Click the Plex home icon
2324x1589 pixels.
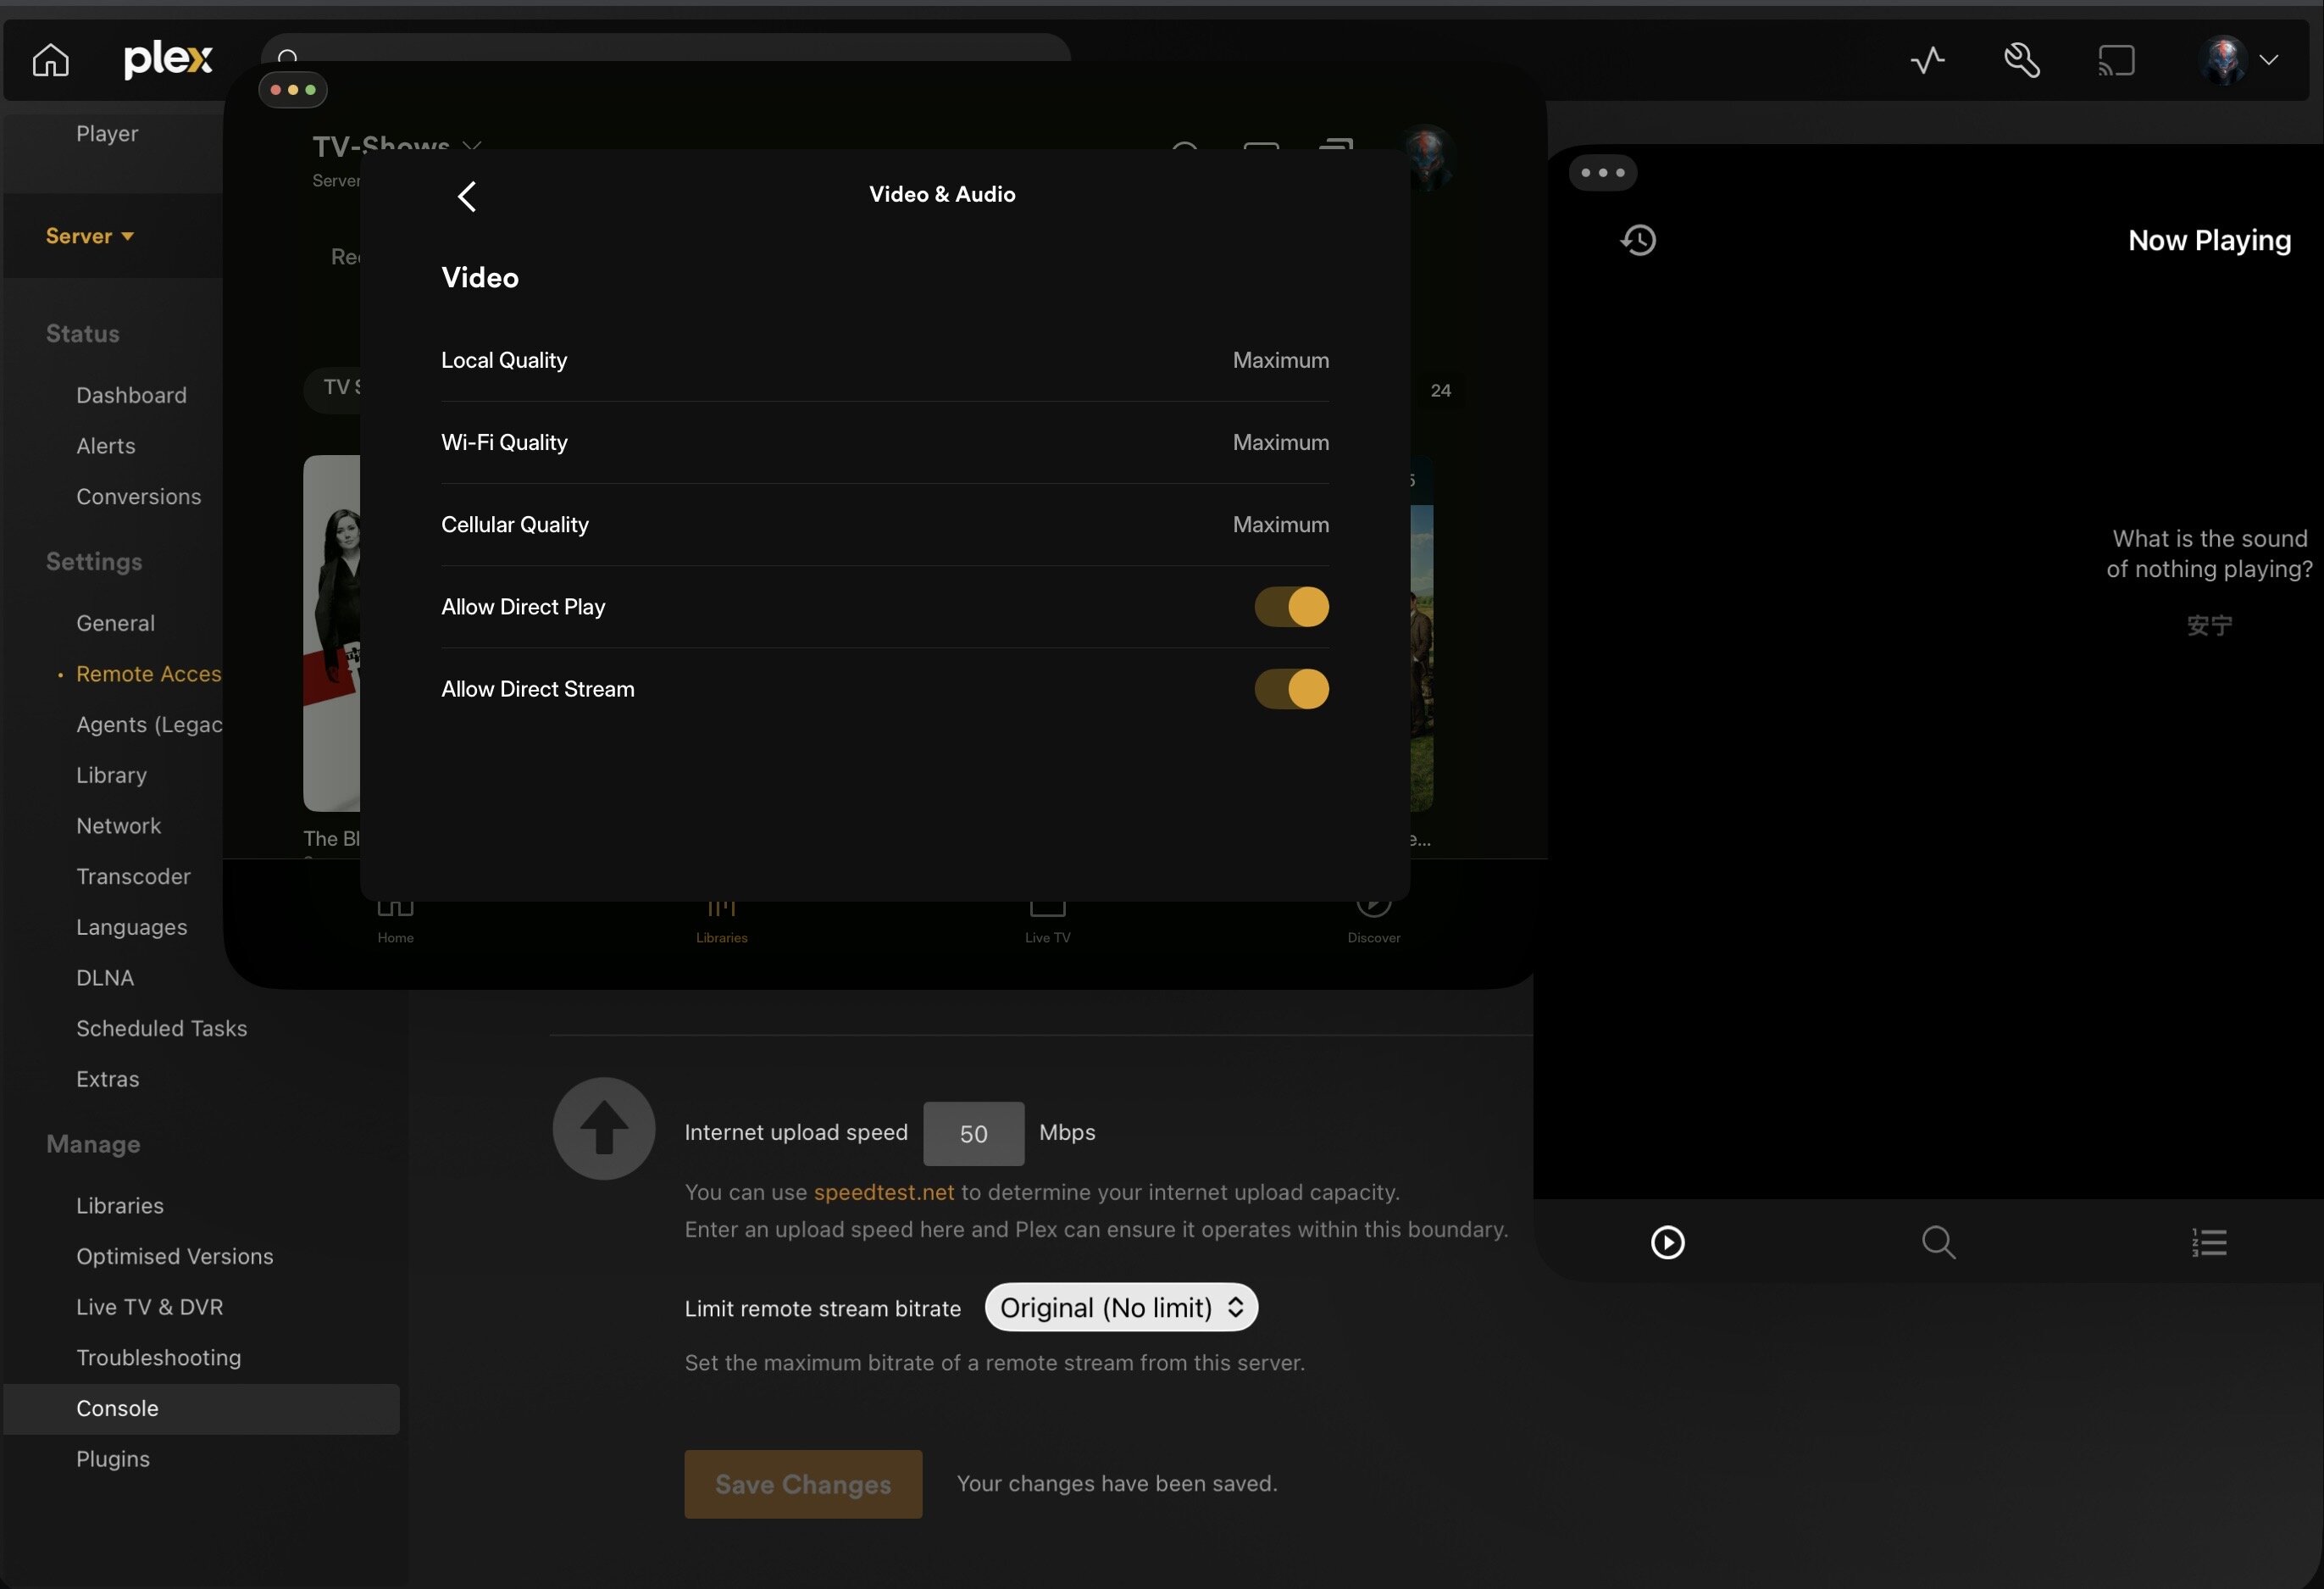pos(50,60)
